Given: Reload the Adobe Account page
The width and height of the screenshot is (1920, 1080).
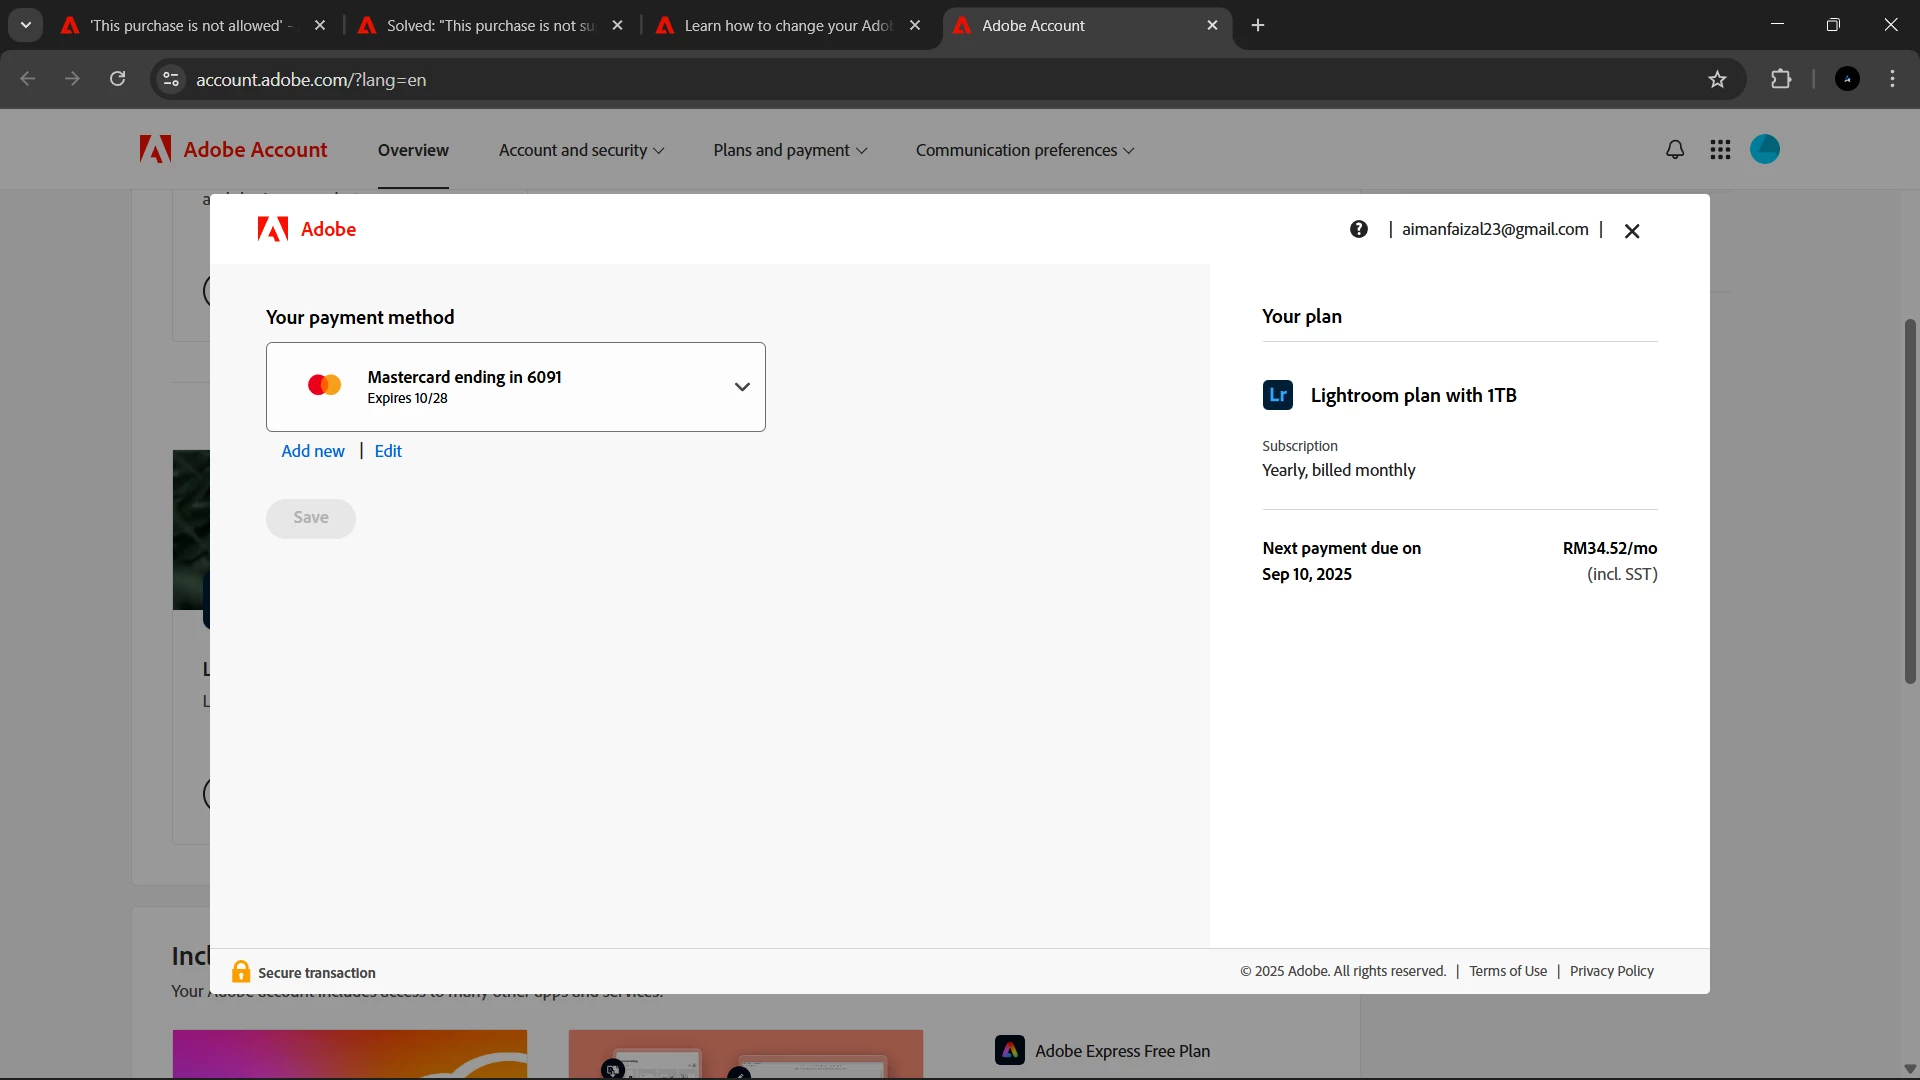Looking at the screenshot, I should pyautogui.click(x=117, y=79).
